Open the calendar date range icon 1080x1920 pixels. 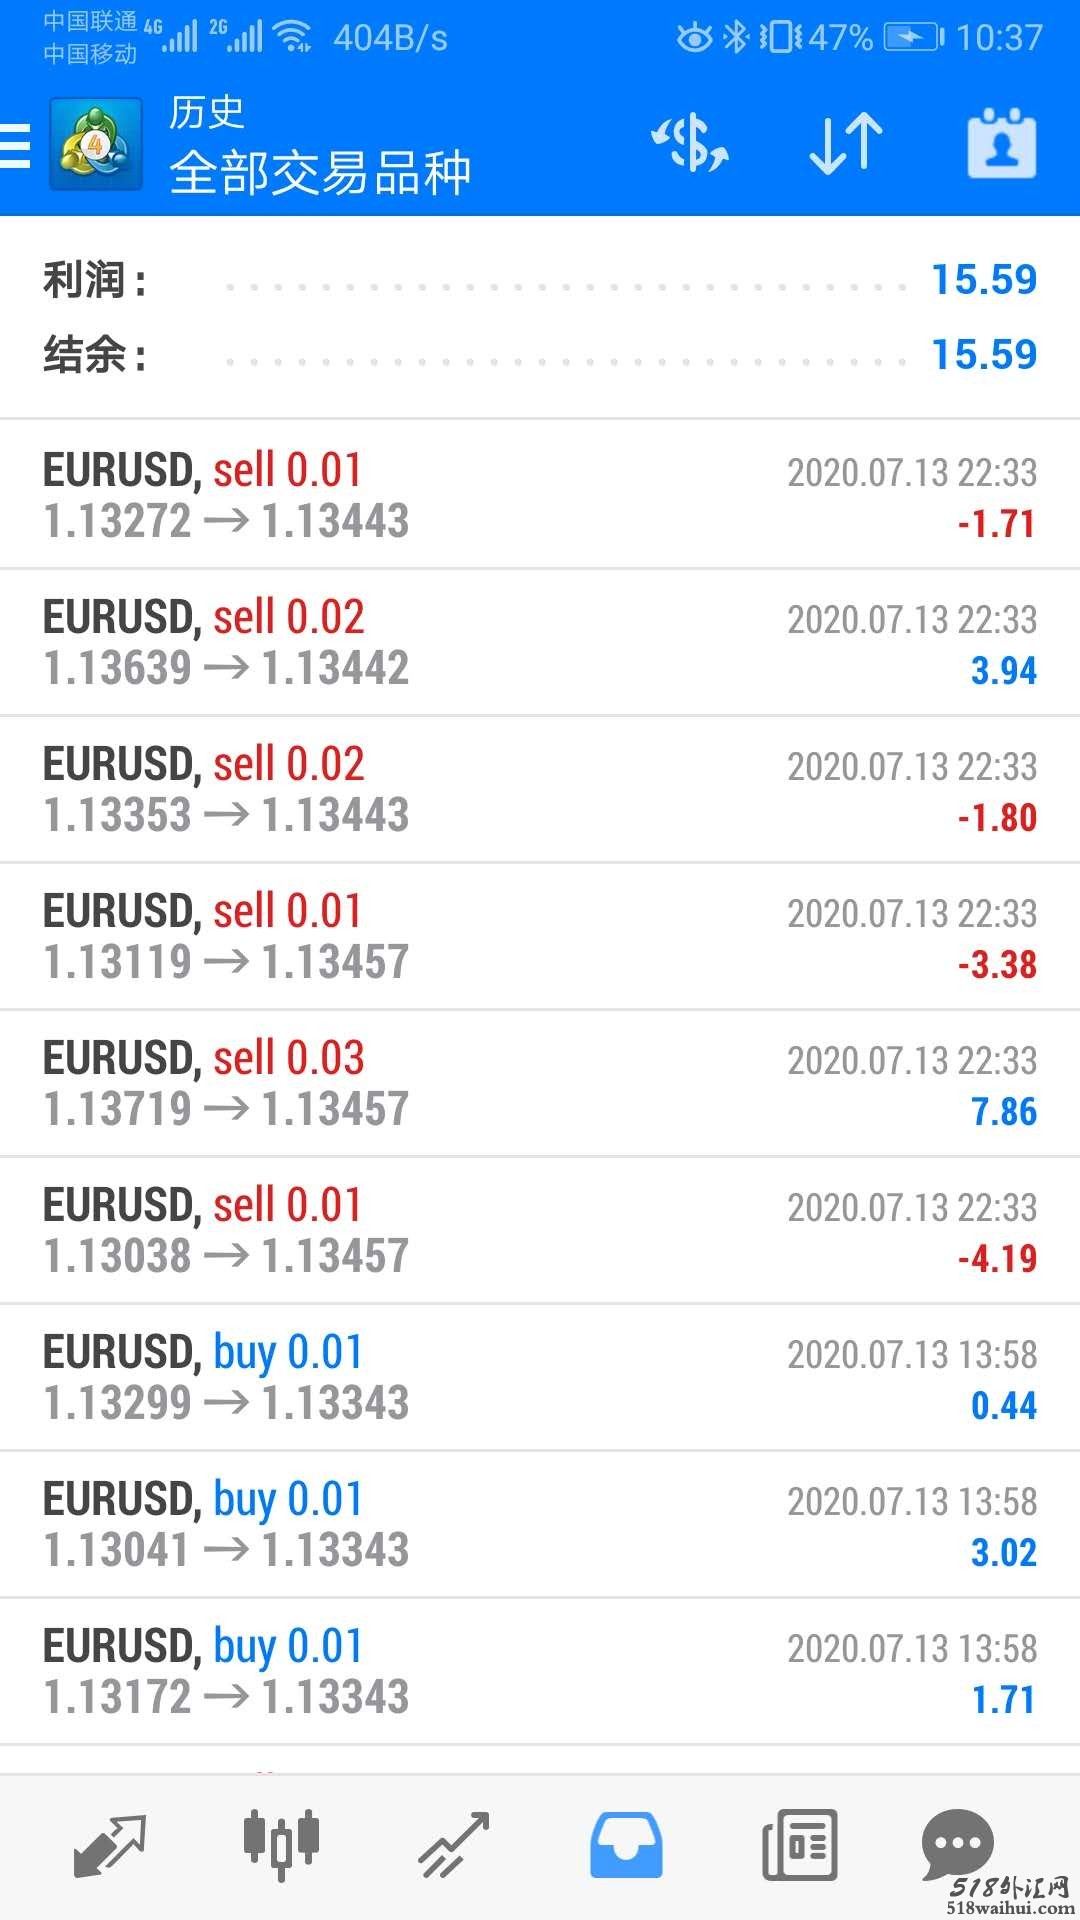[x=1001, y=145]
